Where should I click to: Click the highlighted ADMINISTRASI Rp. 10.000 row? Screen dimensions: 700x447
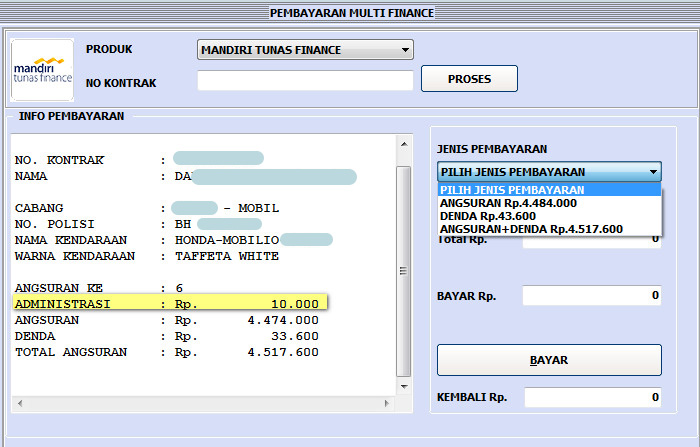(x=170, y=304)
